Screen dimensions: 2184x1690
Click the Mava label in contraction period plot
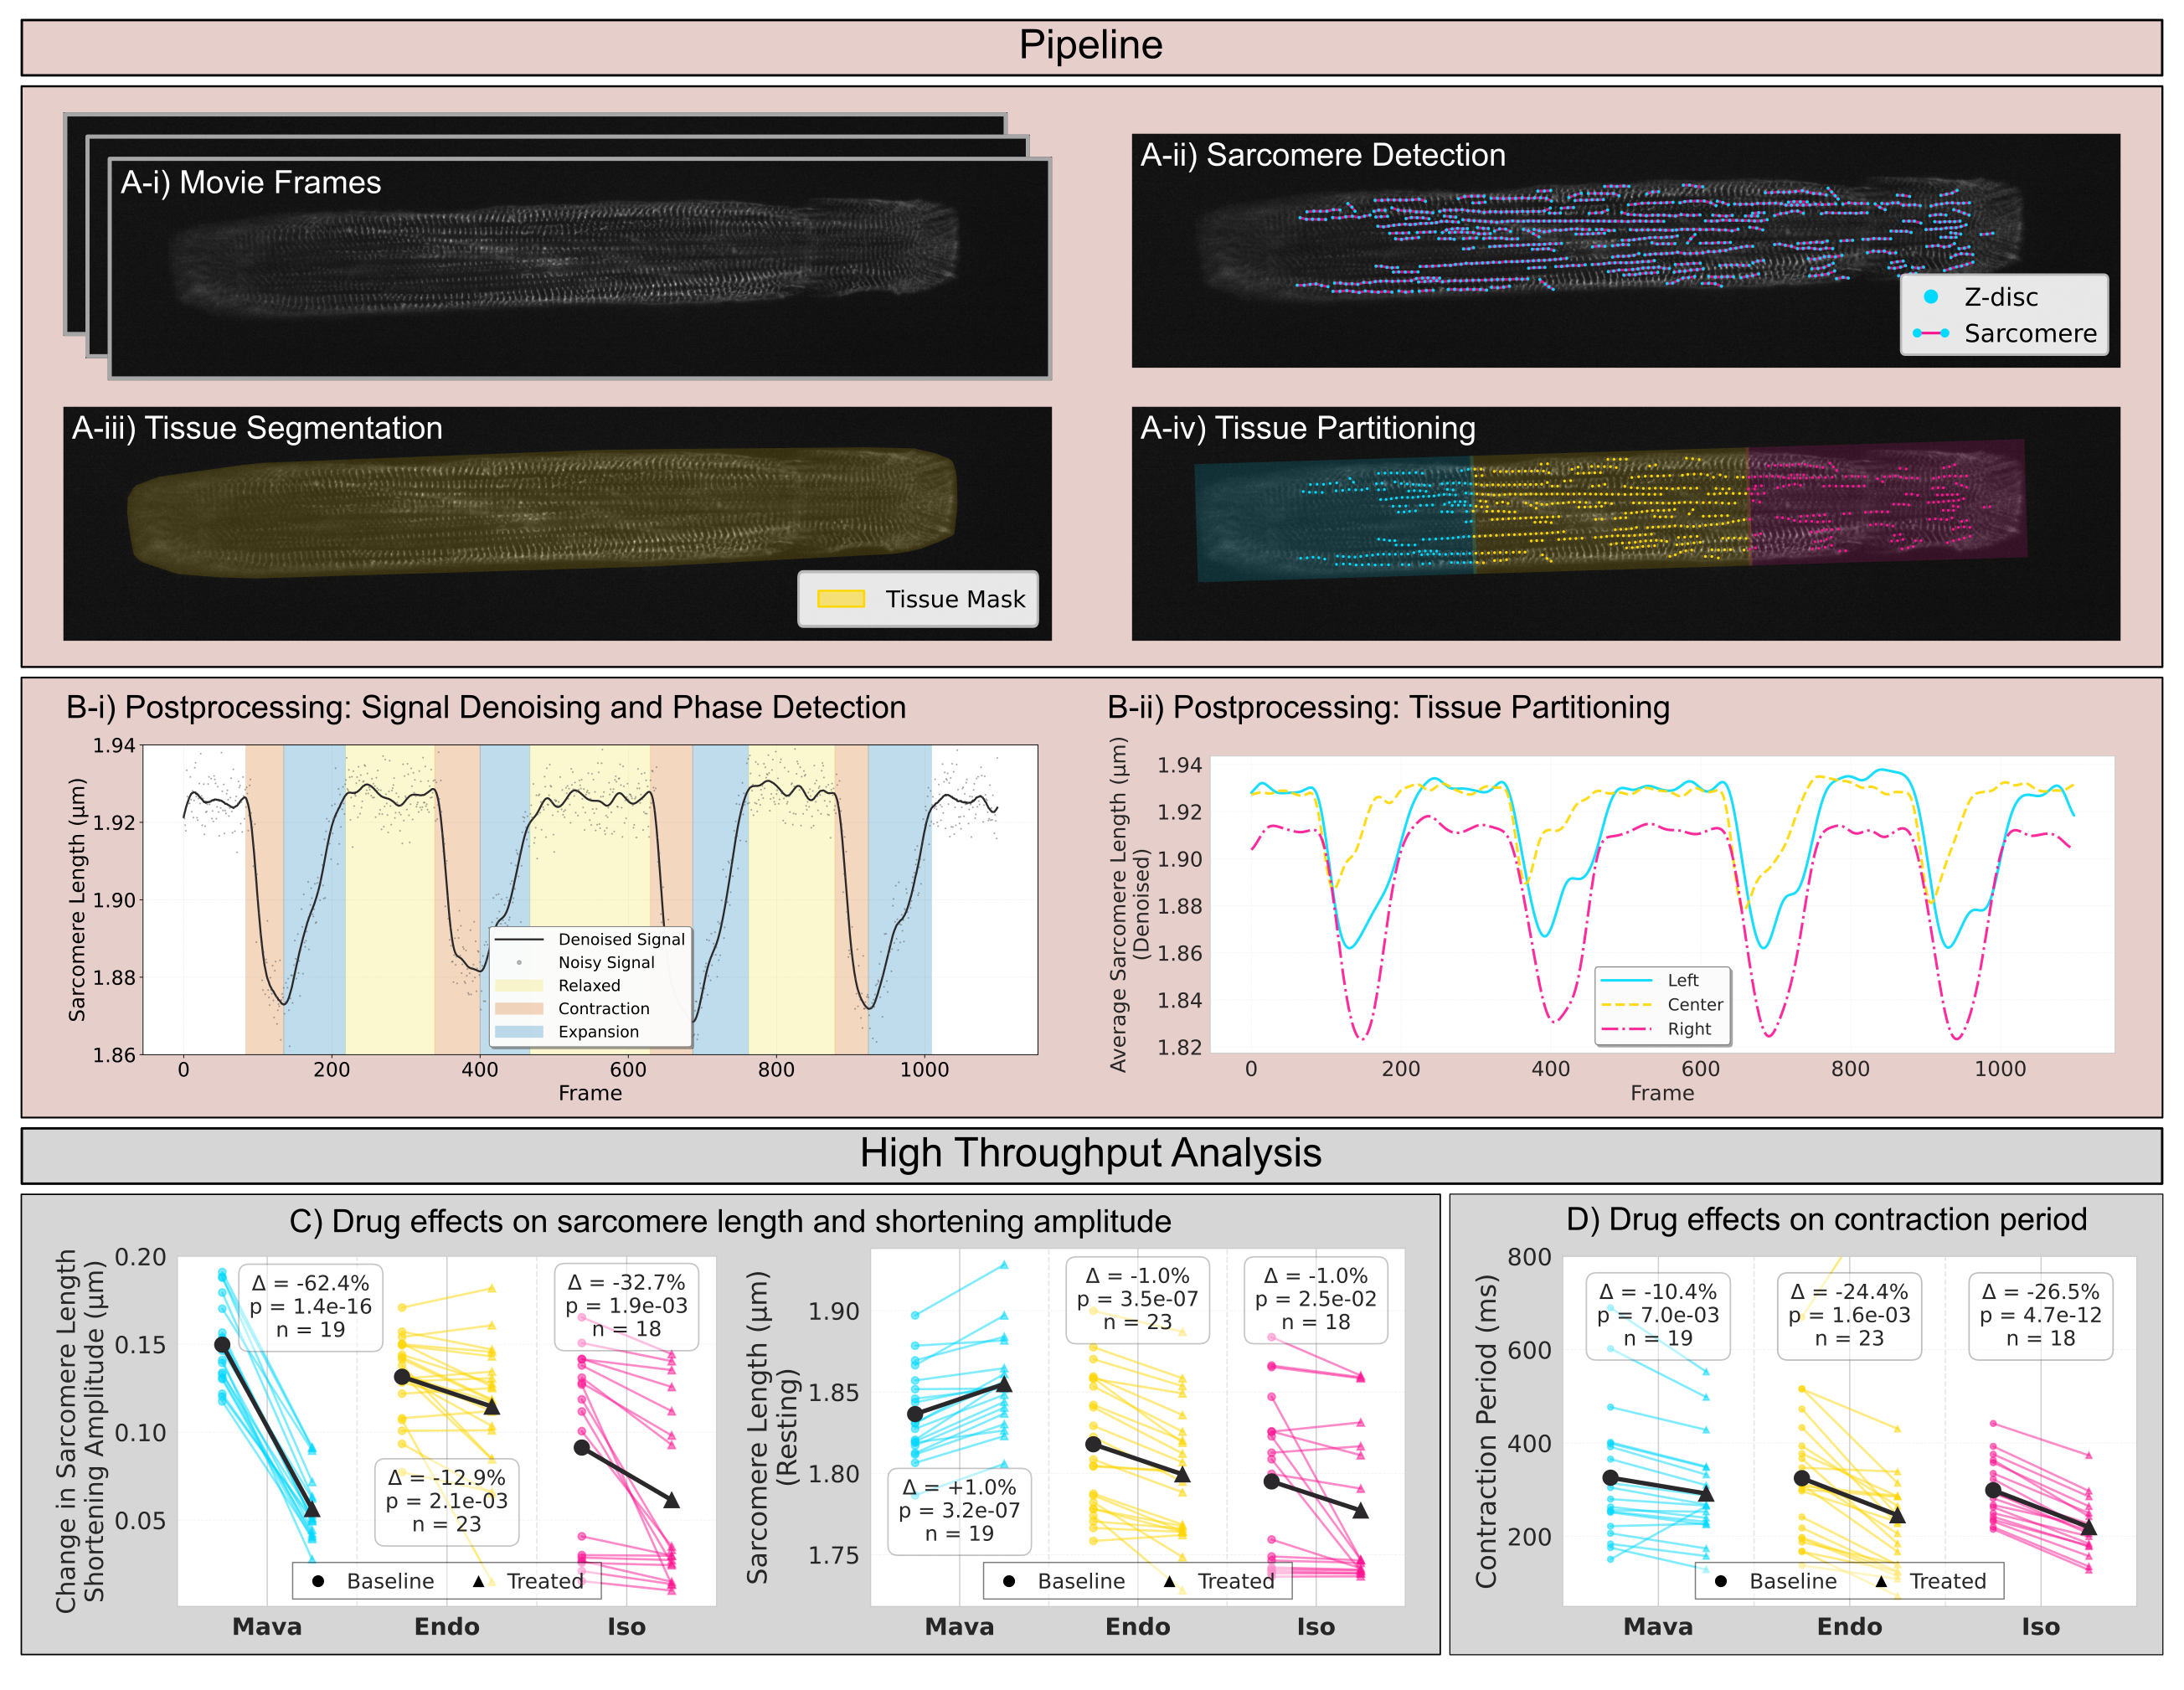[1657, 1627]
